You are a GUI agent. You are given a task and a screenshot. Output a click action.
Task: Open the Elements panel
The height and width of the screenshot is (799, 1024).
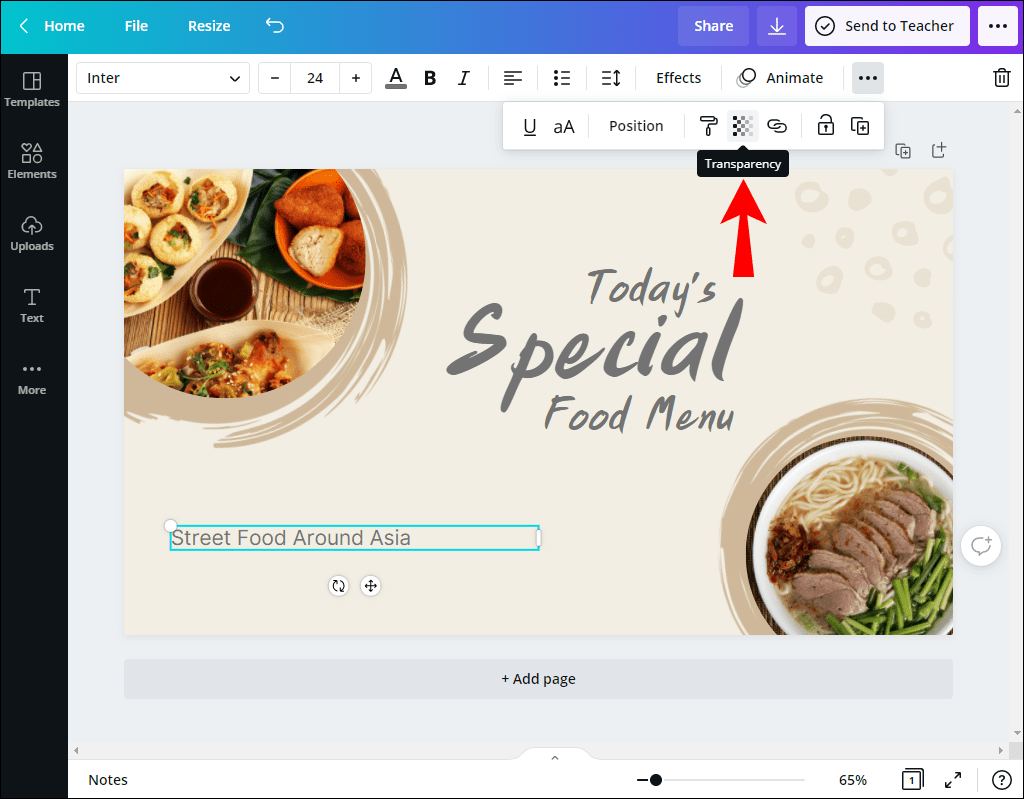pyautogui.click(x=32, y=160)
